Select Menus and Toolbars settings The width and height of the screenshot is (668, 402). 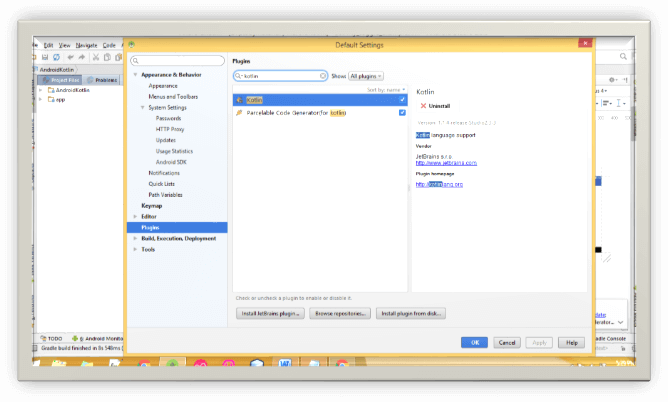pyautogui.click(x=173, y=97)
